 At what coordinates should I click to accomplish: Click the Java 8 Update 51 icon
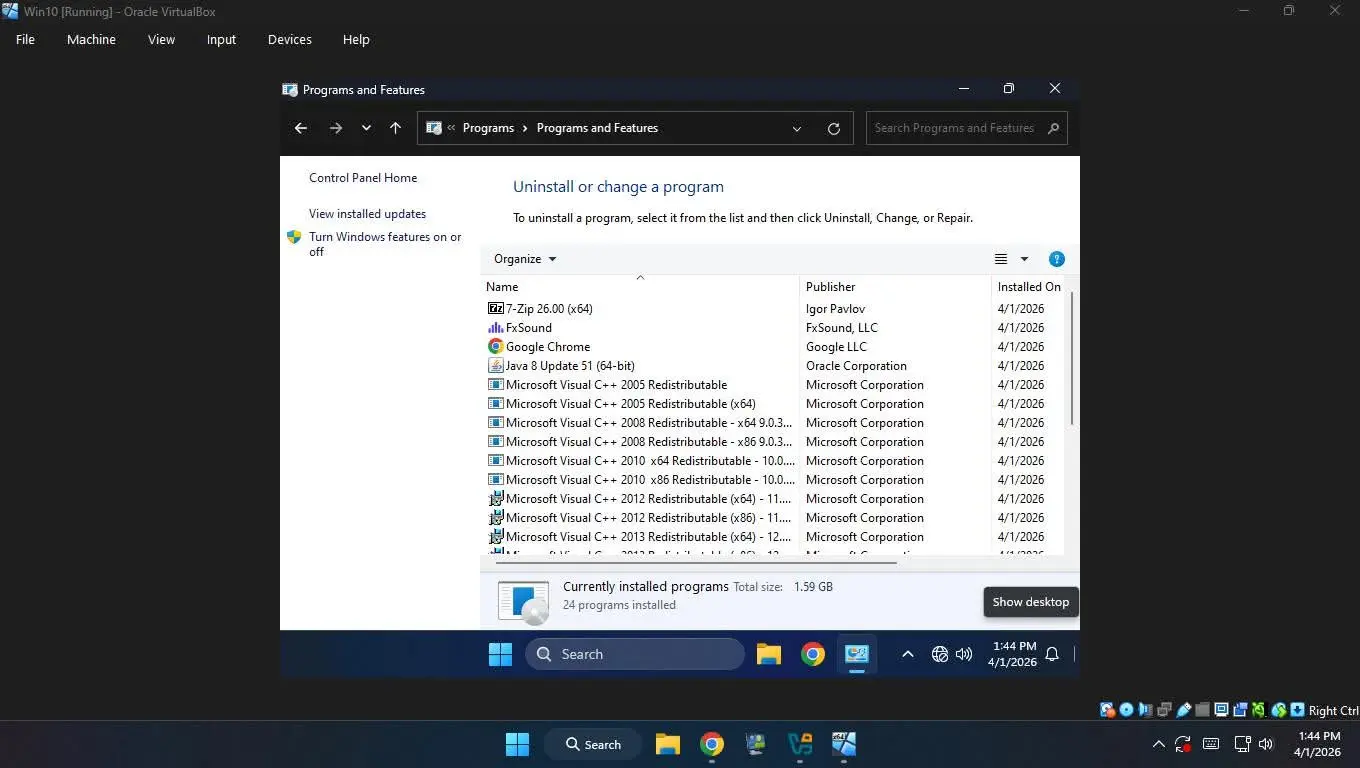(x=496, y=366)
